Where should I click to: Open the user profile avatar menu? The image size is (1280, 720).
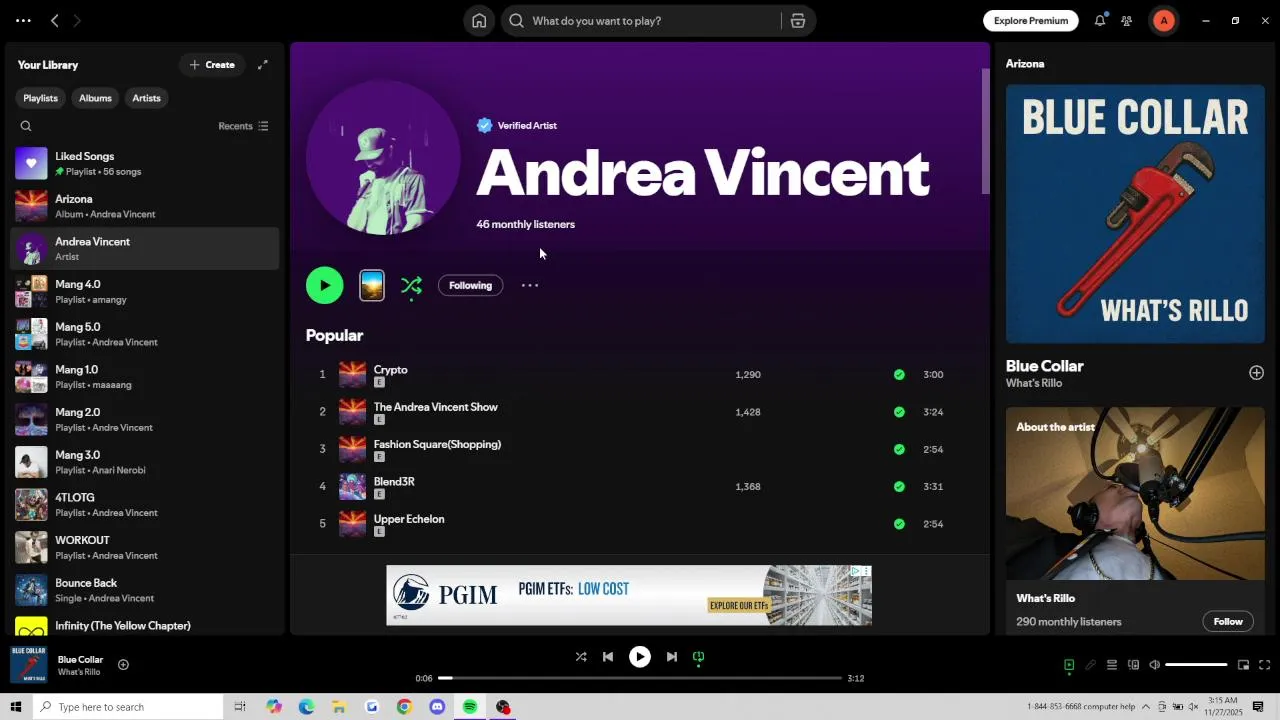pos(1164,20)
